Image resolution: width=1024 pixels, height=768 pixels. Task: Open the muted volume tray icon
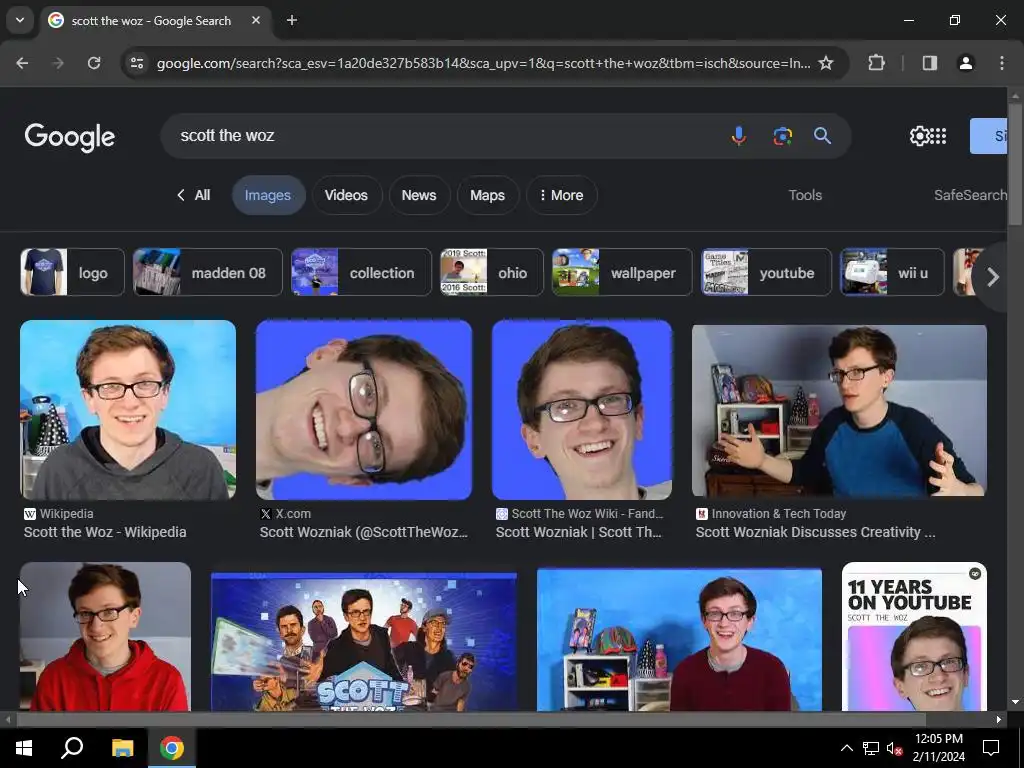(x=894, y=748)
